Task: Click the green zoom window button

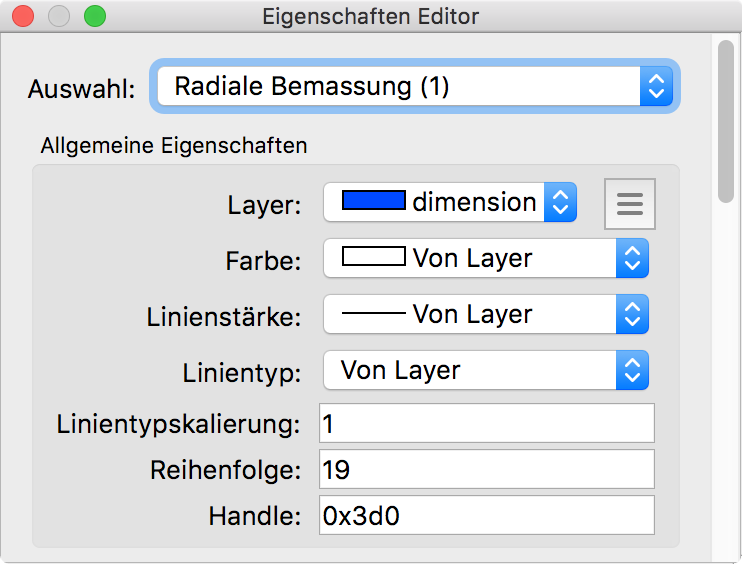Action: [94, 16]
